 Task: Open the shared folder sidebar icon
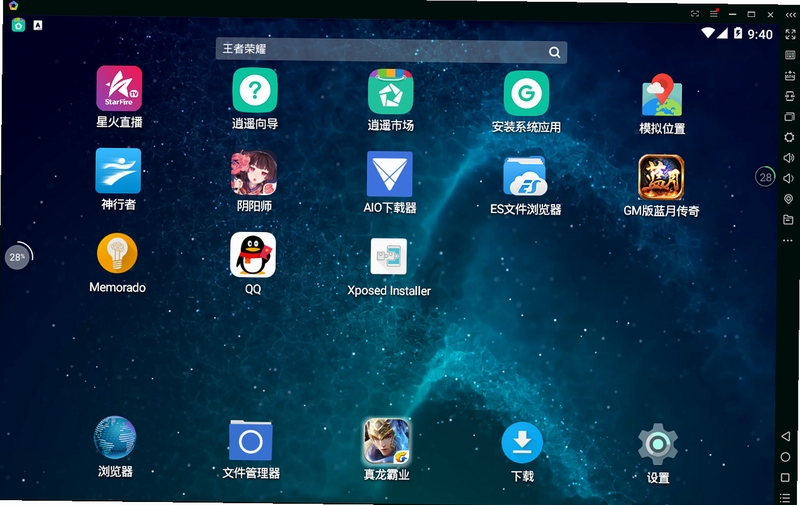click(788, 220)
